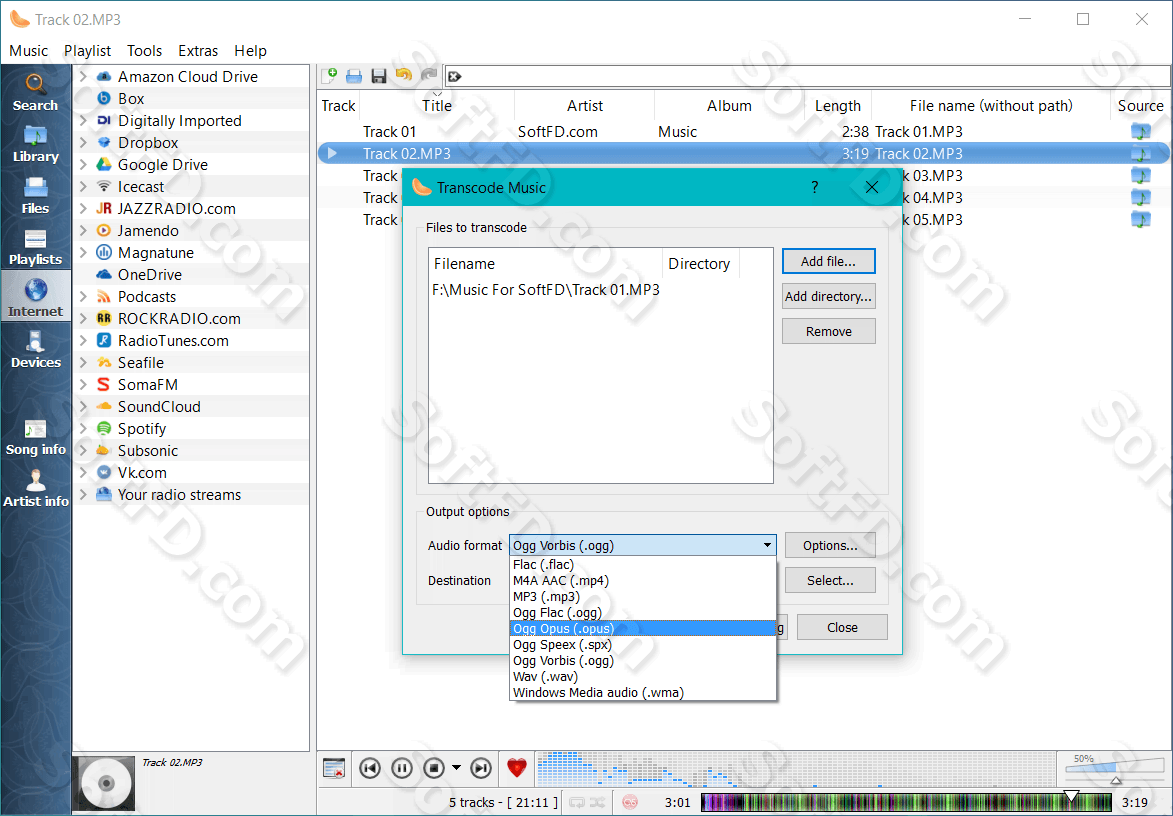Pause playback
1173x816 pixels.
click(x=402, y=768)
